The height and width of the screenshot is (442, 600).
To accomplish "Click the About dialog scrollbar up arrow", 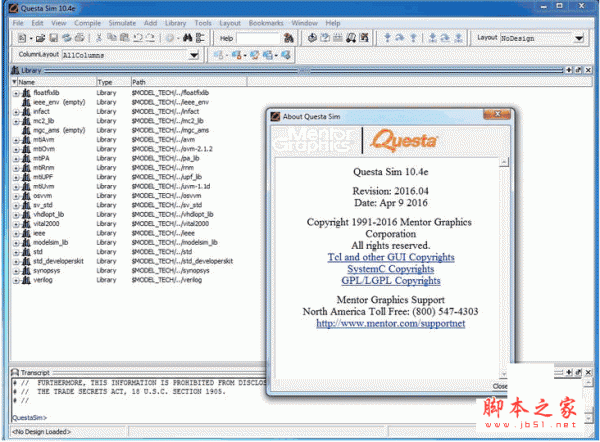I will tap(504, 162).
